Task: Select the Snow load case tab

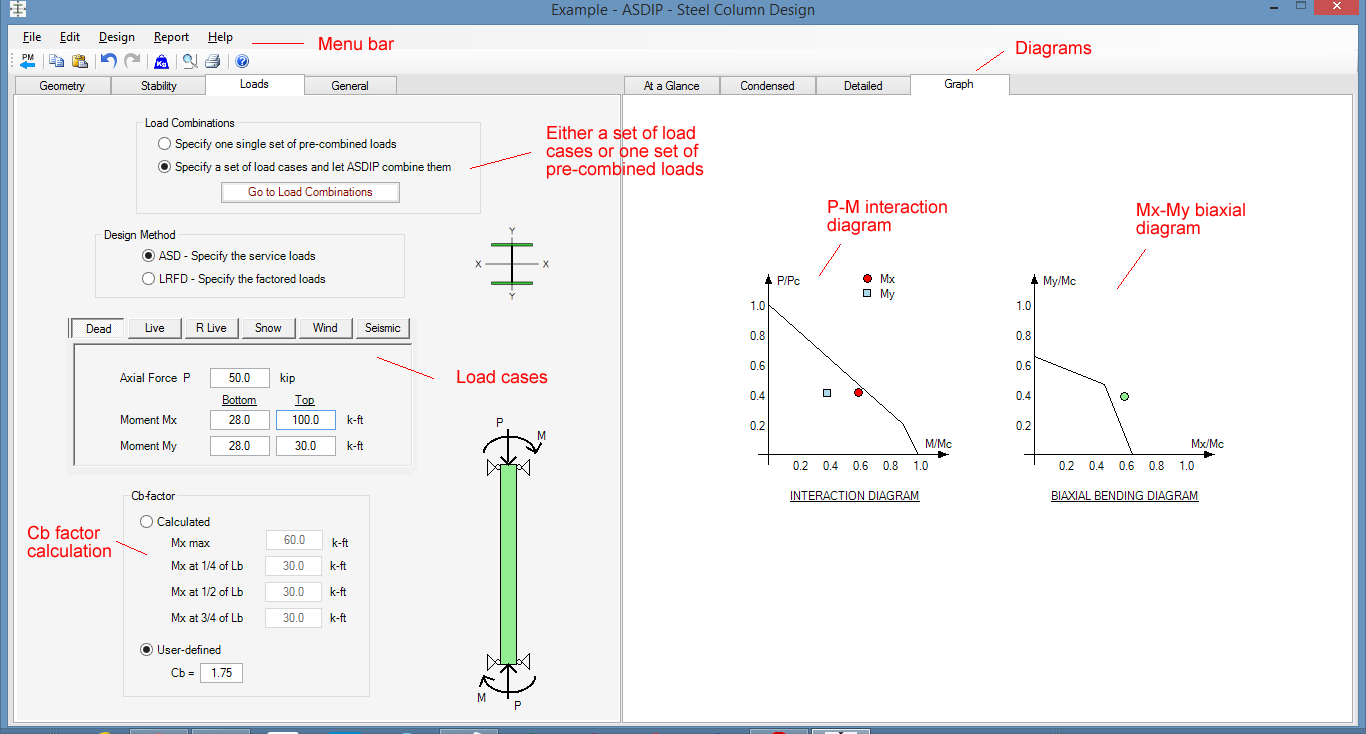Action: [268, 328]
